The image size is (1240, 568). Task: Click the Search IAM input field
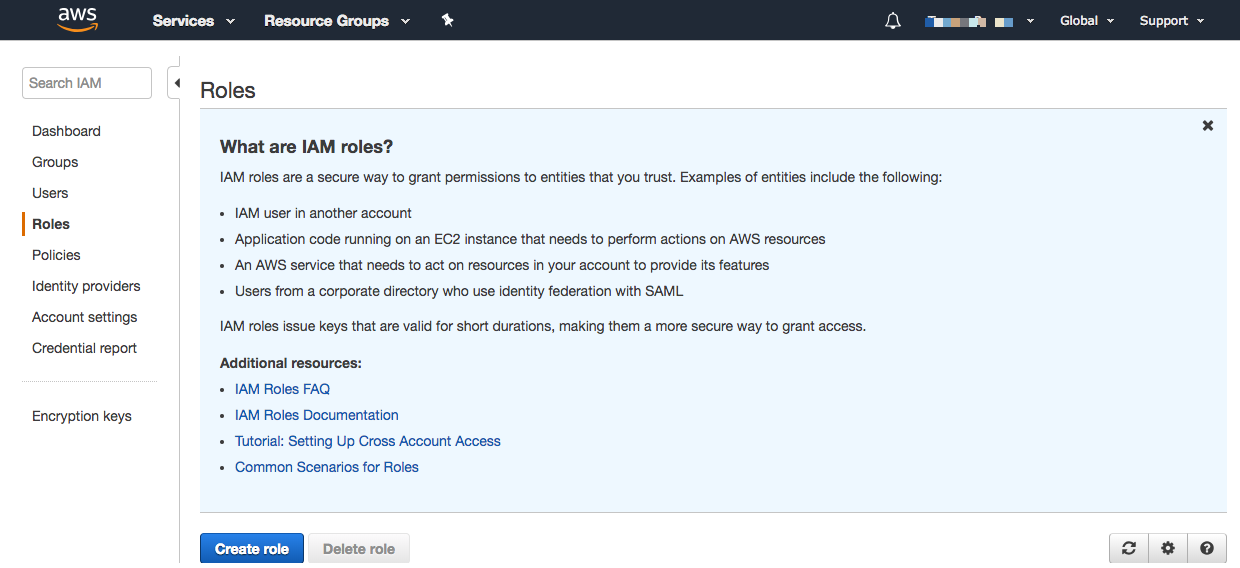86,83
